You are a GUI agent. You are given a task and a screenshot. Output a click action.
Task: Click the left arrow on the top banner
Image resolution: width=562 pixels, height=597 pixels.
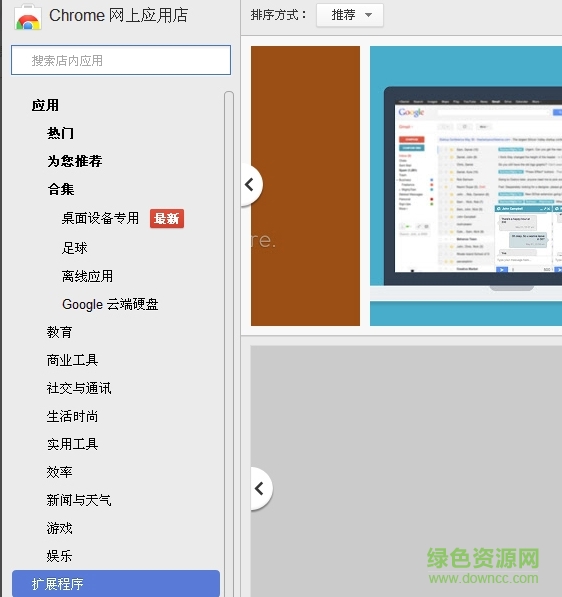pos(251,185)
